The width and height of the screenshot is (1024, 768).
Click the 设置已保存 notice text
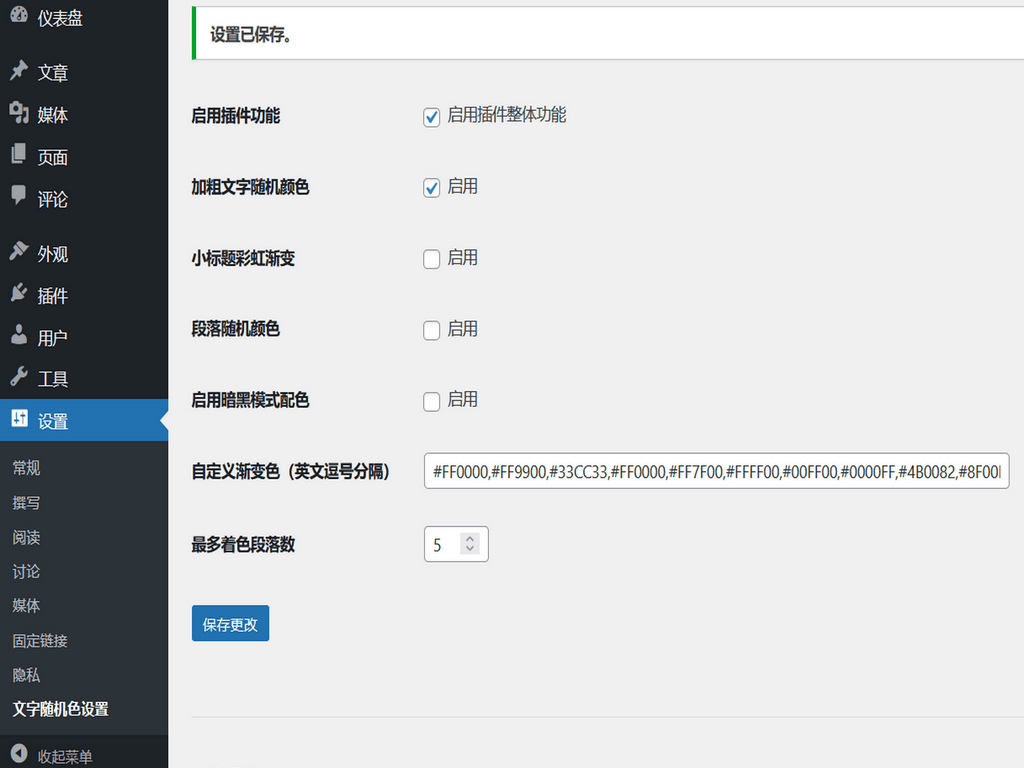pos(251,35)
